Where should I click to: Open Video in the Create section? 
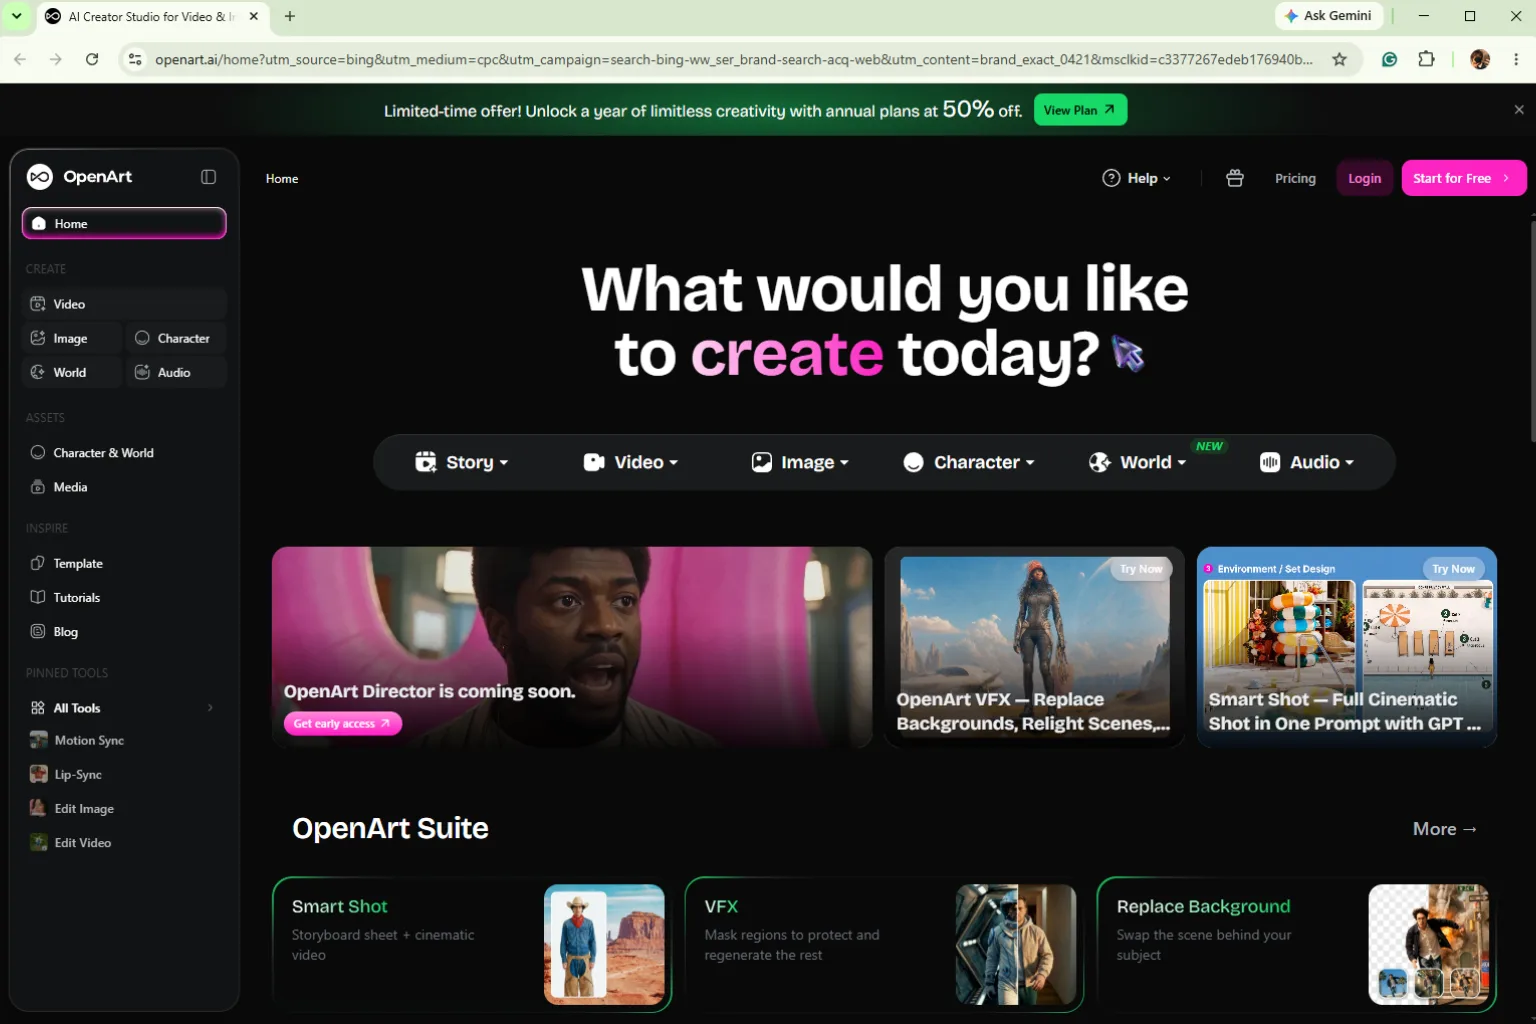124,304
